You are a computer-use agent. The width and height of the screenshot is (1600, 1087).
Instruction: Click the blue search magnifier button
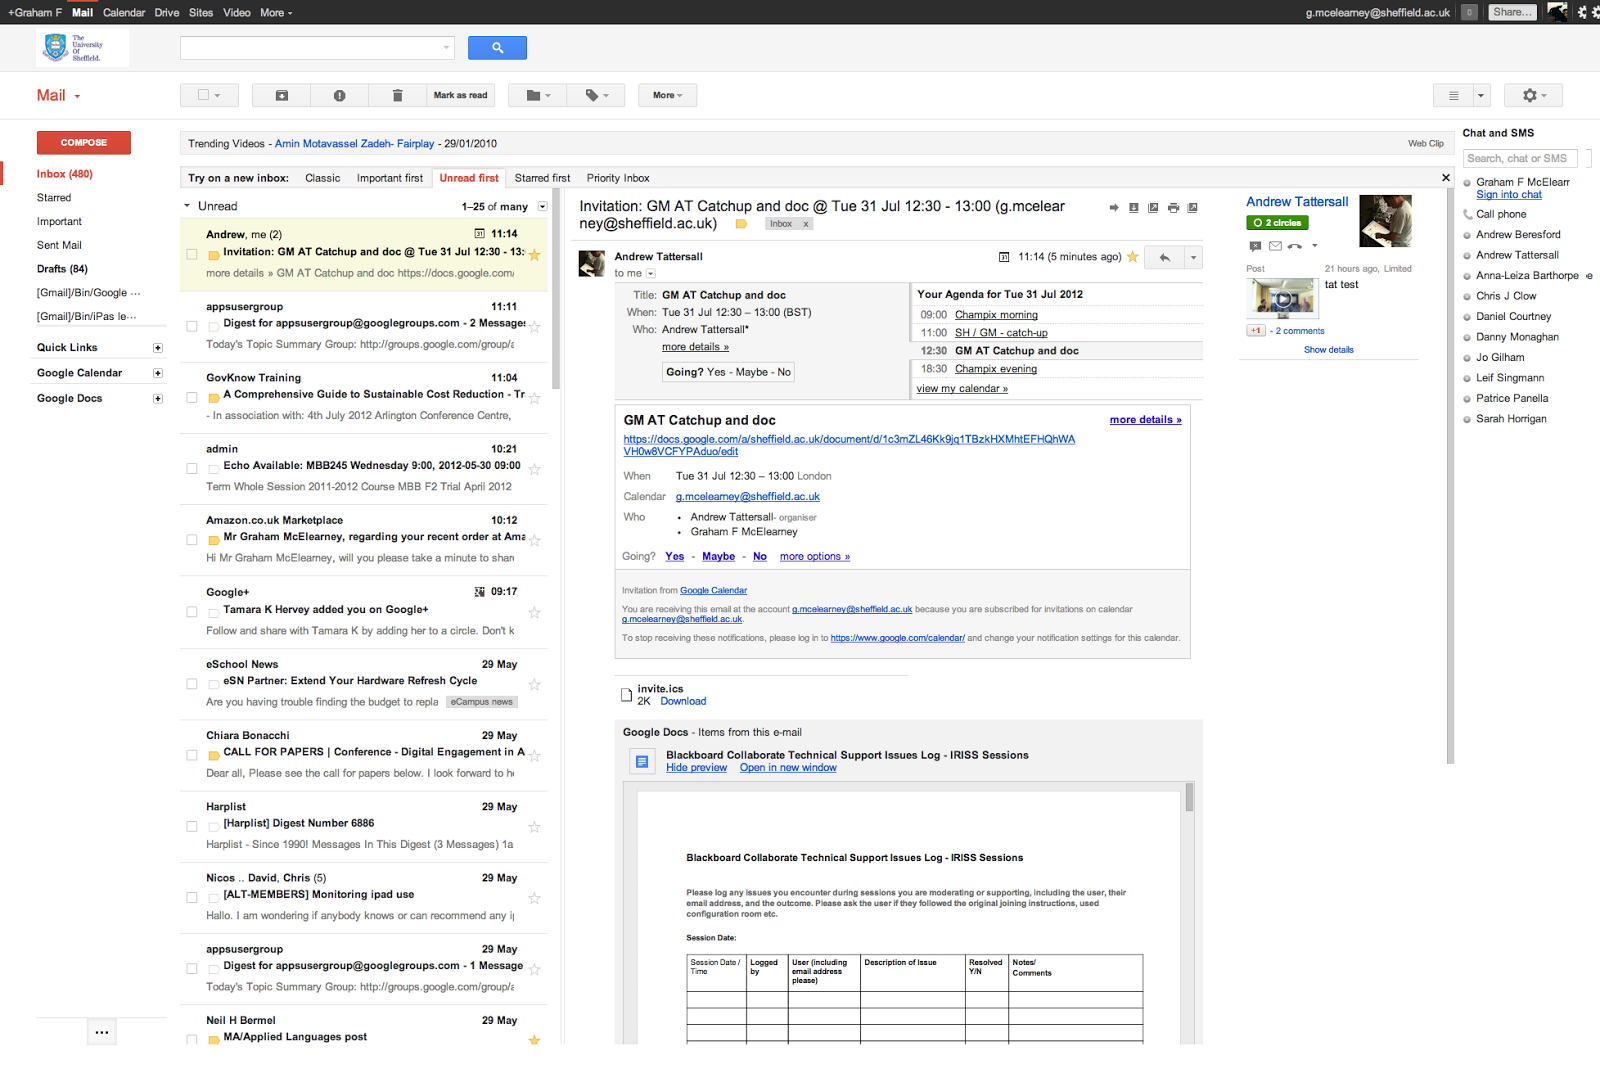point(497,48)
